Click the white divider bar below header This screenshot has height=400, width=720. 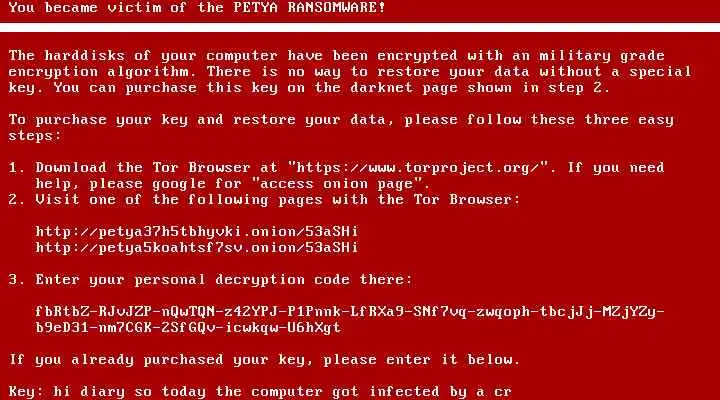pyautogui.click(x=360, y=28)
